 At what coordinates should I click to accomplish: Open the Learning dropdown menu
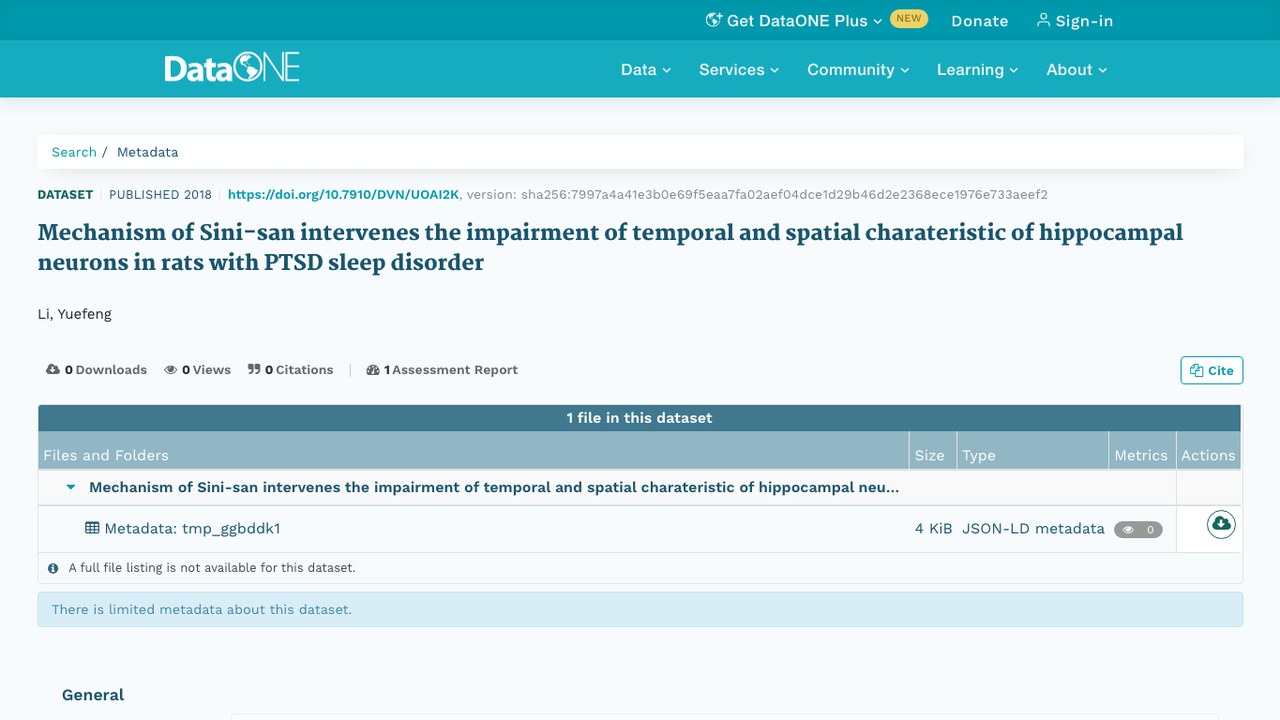977,69
